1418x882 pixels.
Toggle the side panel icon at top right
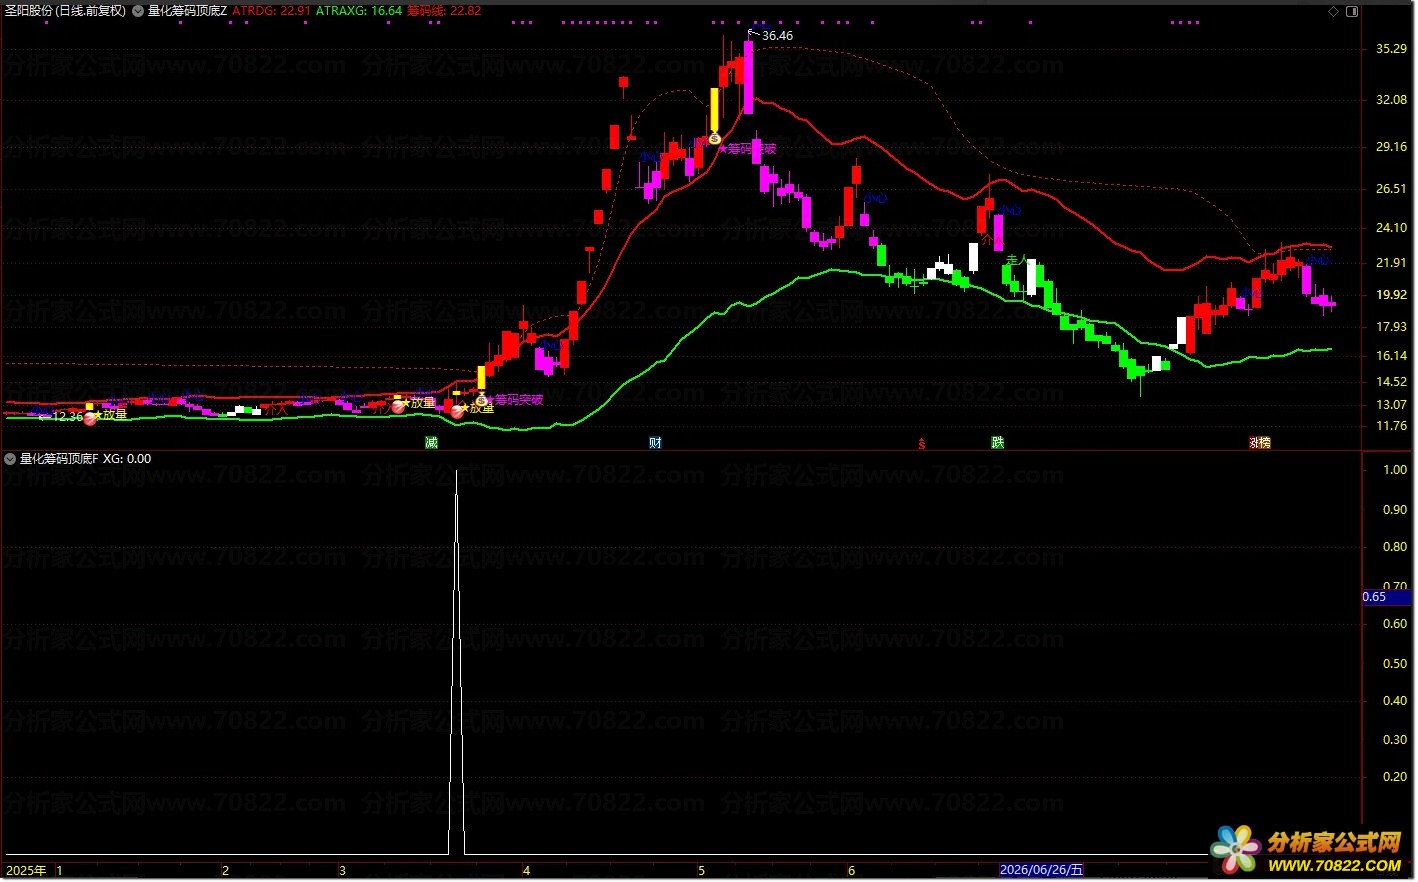pos(1352,11)
